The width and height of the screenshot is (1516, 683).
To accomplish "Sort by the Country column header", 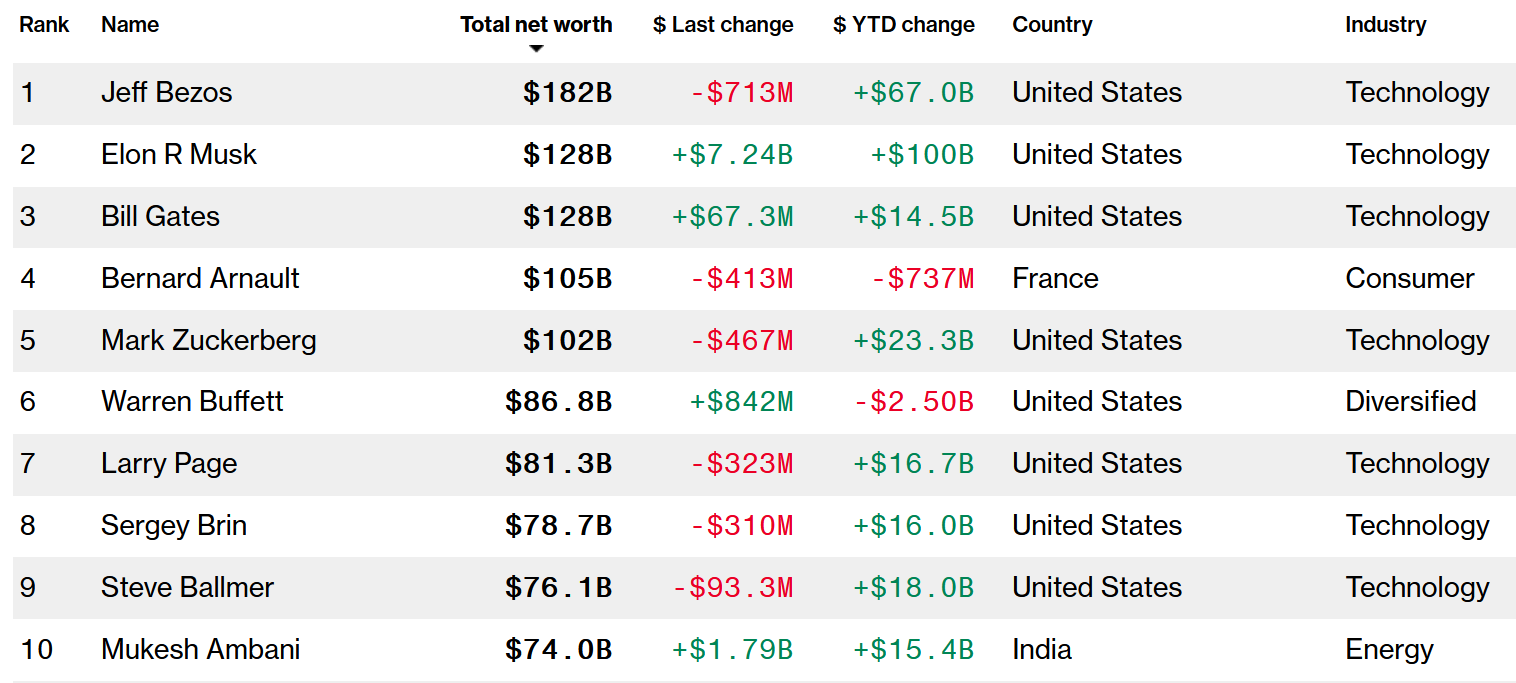I will (x=1052, y=25).
